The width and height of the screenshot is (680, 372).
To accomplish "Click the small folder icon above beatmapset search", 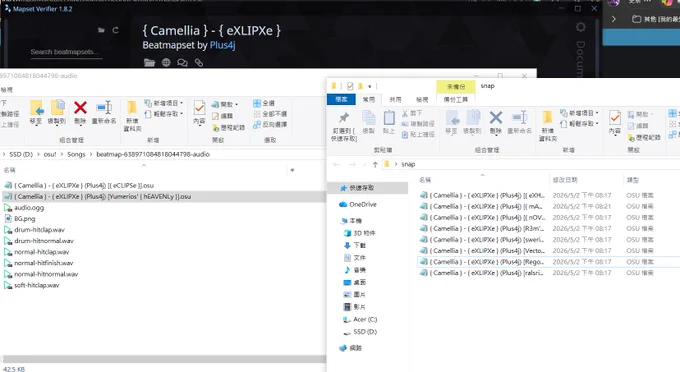I will point(101,30).
